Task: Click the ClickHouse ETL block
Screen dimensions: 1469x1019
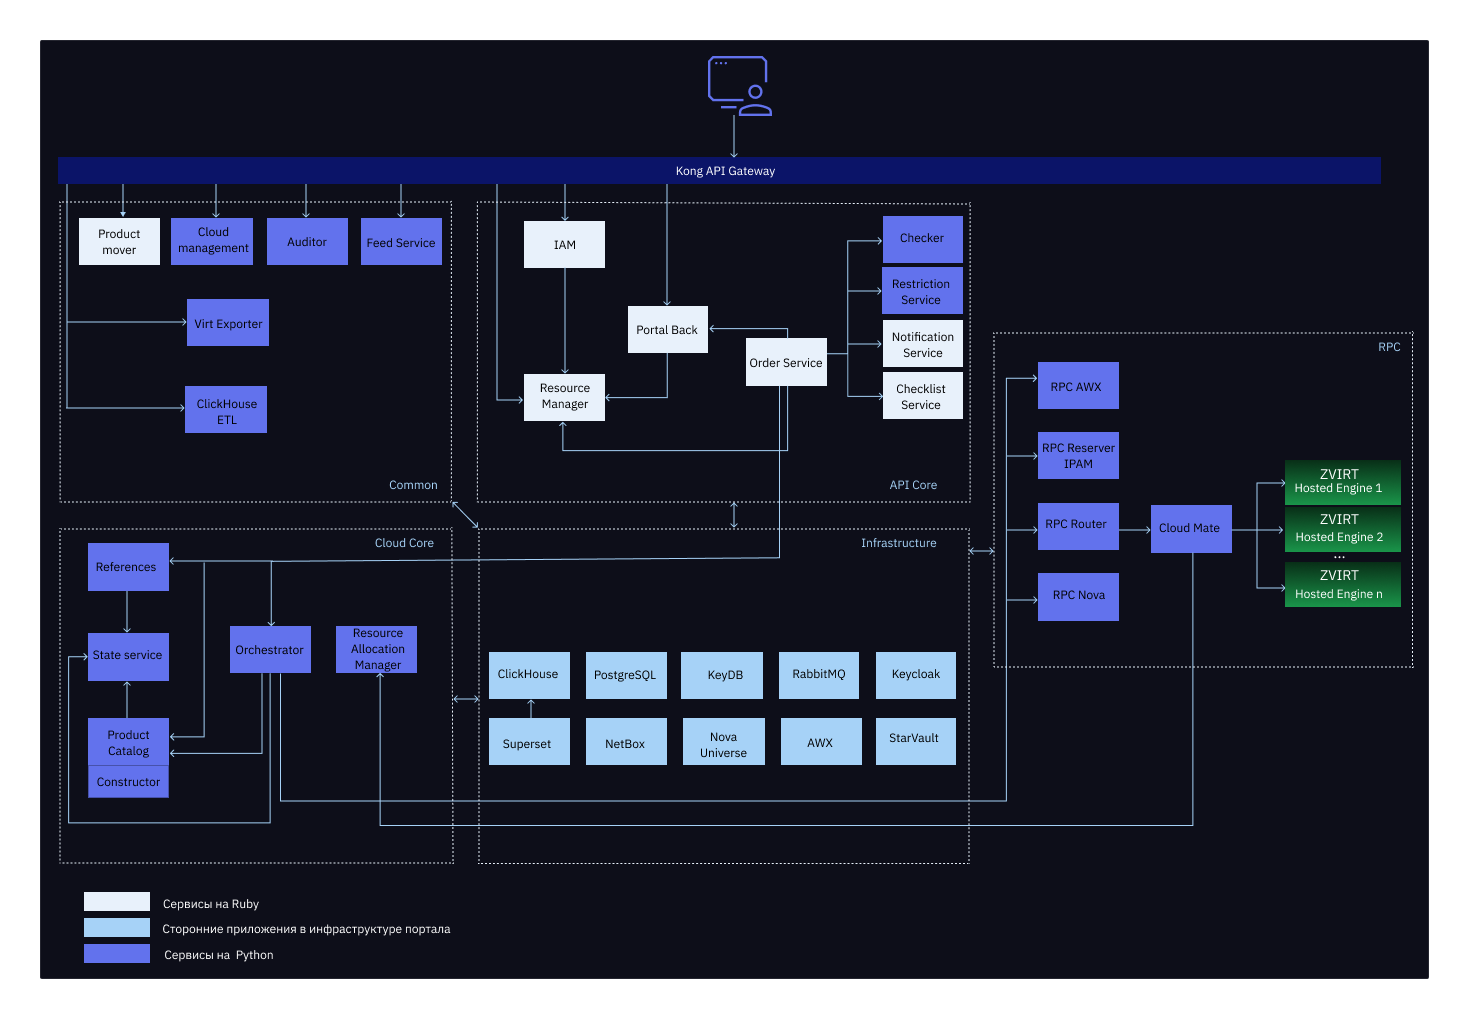Action: tap(226, 410)
